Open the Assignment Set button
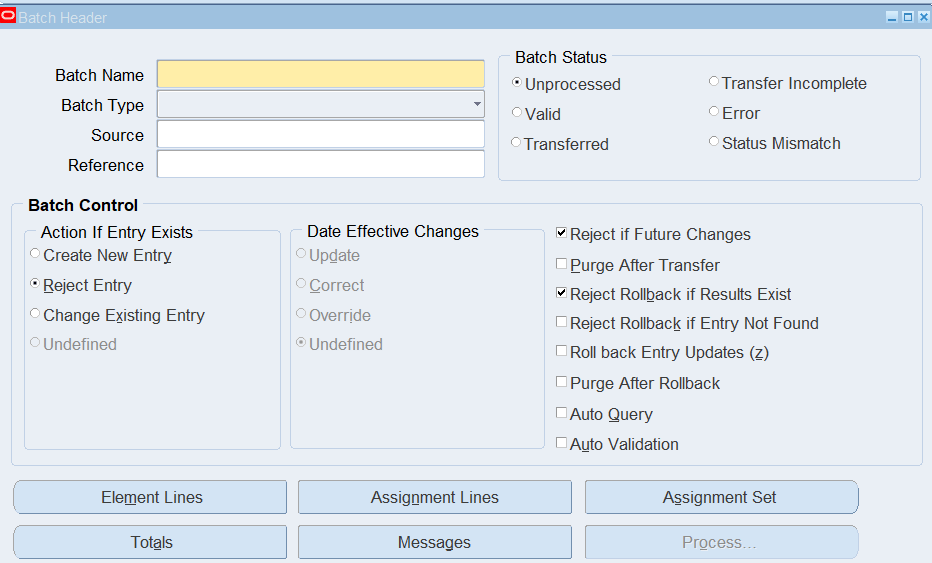The image size is (932, 563). pos(721,497)
